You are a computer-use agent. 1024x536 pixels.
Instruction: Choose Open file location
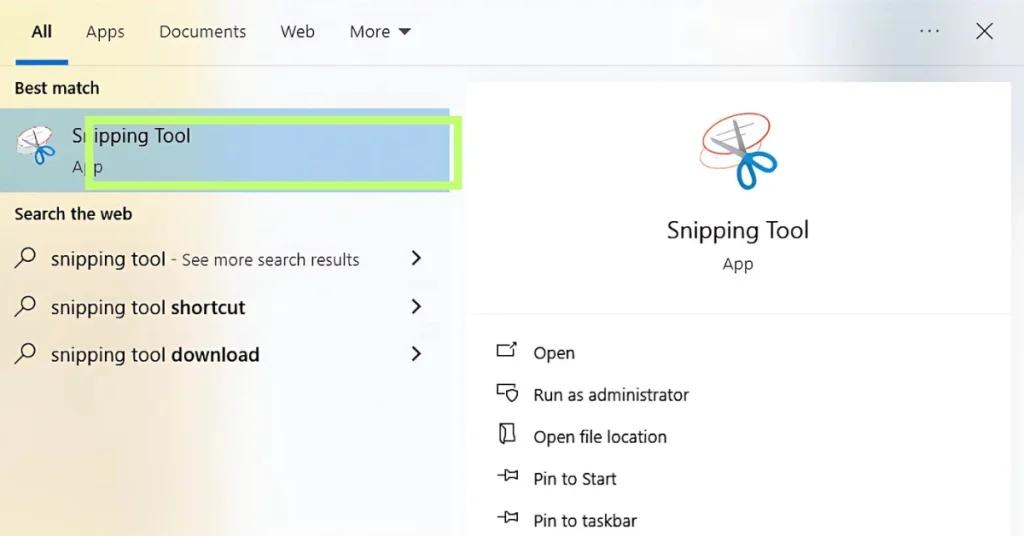[x=600, y=437]
